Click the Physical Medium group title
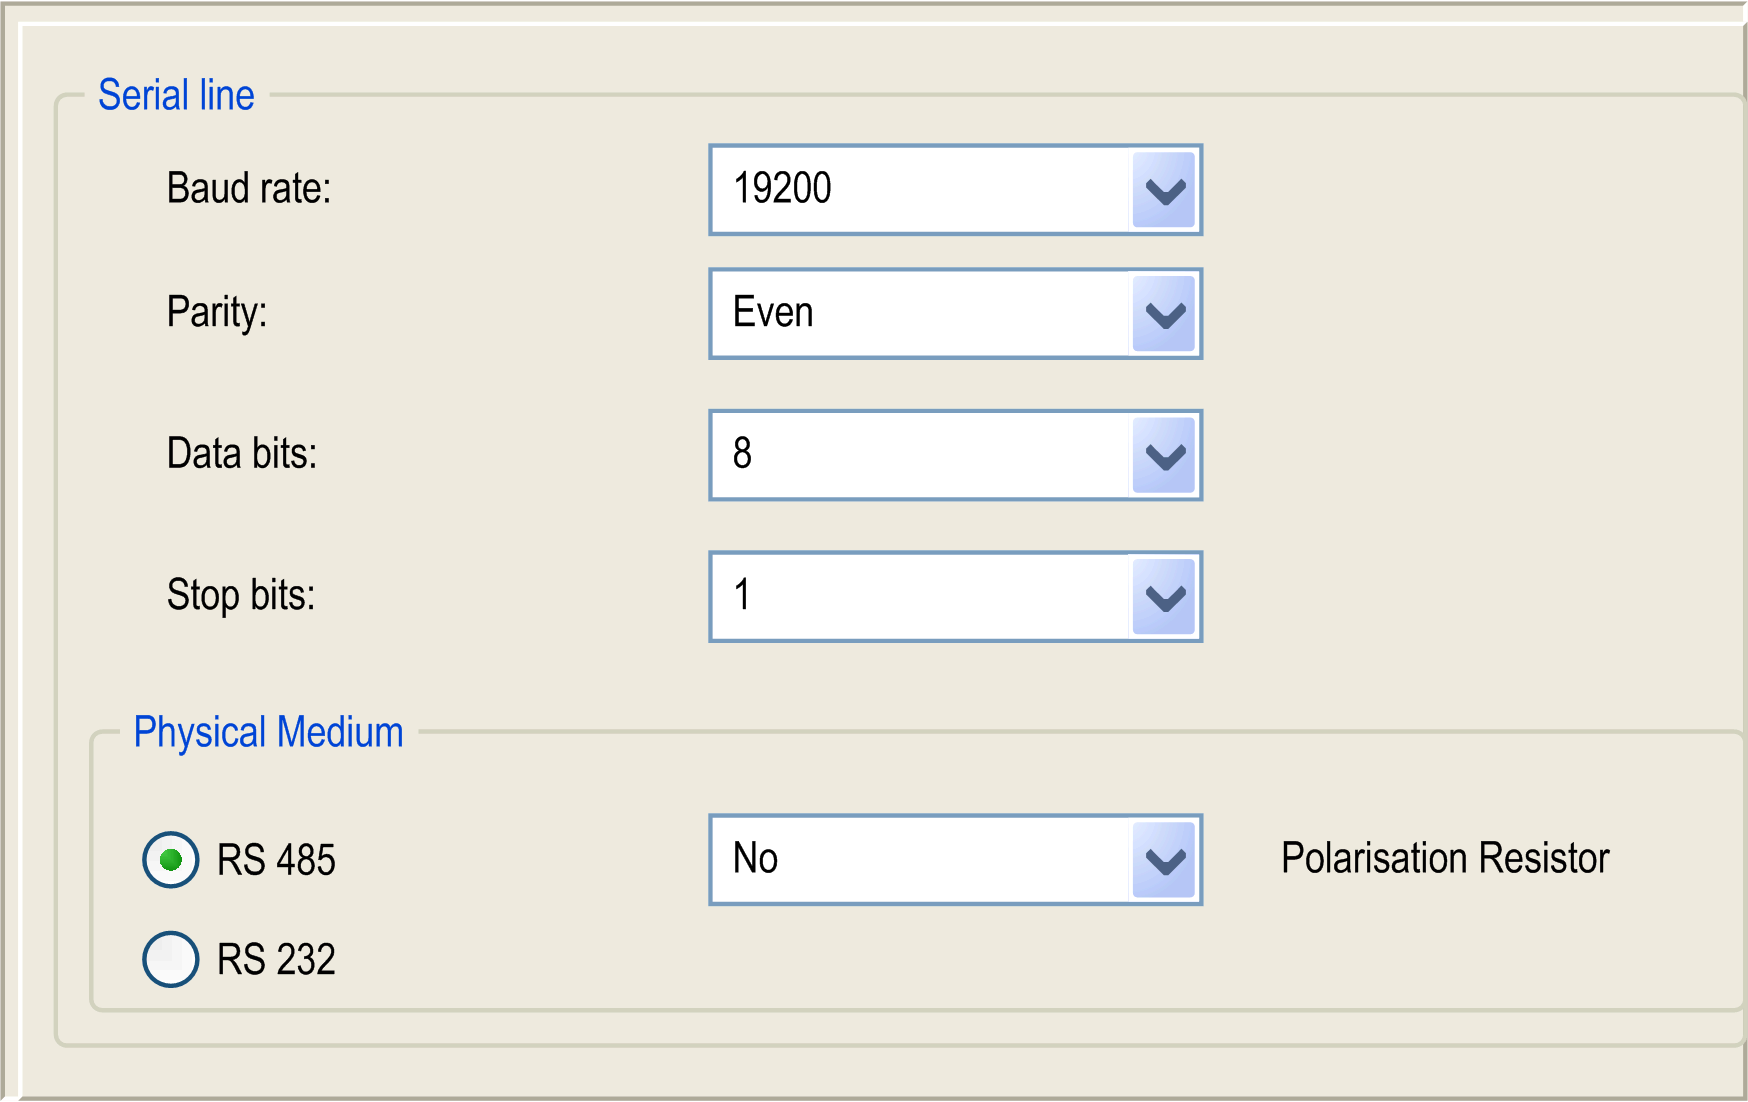Screen dimensions: 1748x1102 pos(269,733)
